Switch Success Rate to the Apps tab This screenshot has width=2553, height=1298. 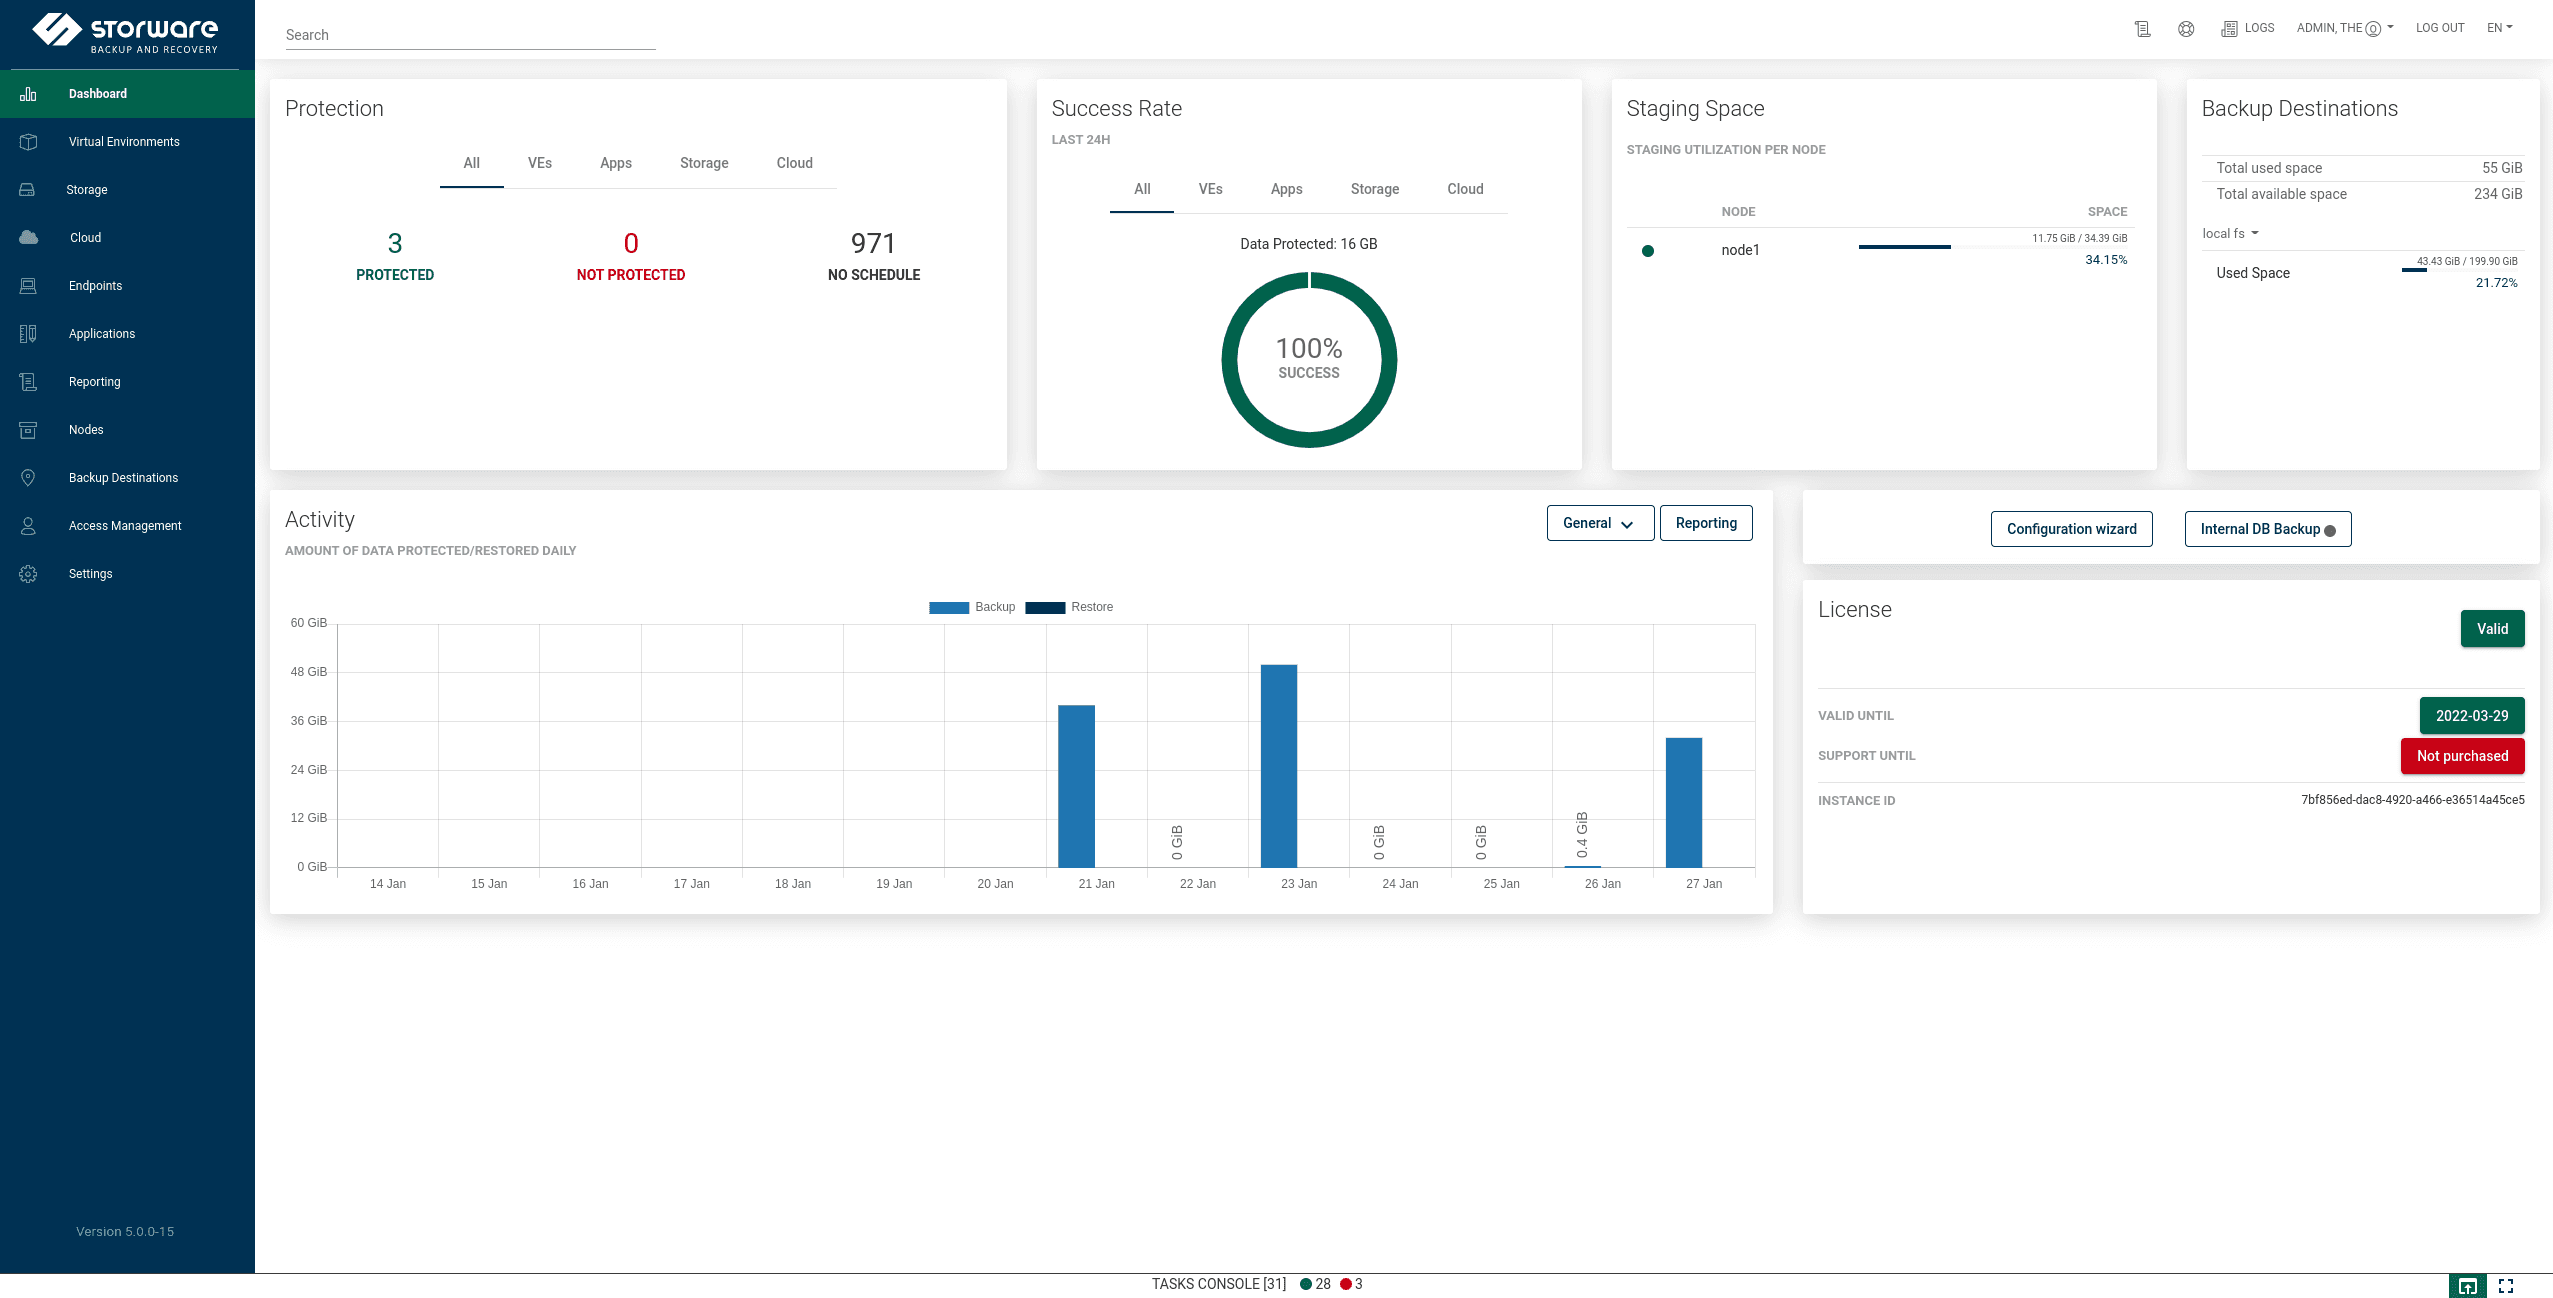1286,189
